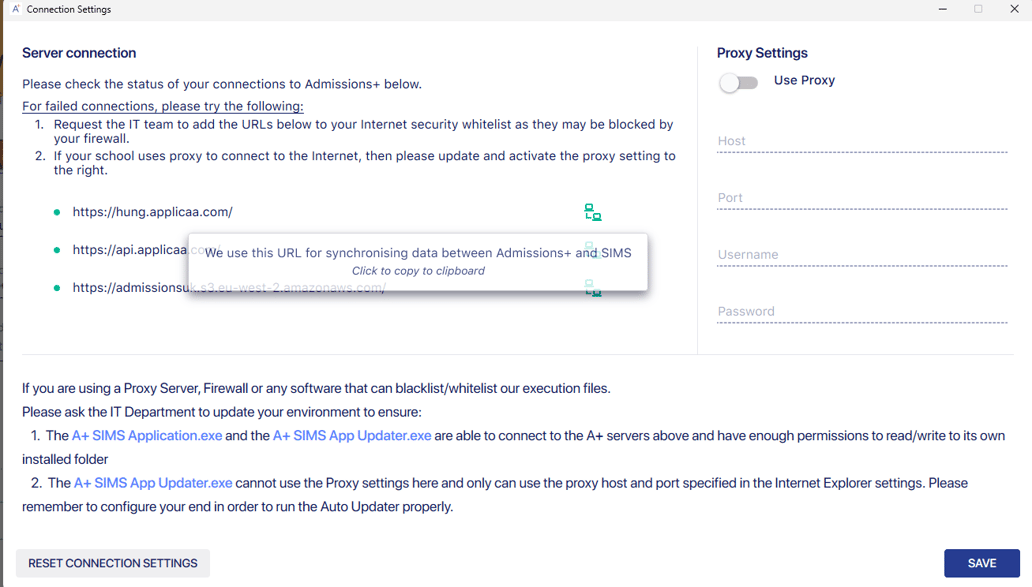Click the https://api.applicaa URL text
The height and width of the screenshot is (587, 1032).
point(129,250)
